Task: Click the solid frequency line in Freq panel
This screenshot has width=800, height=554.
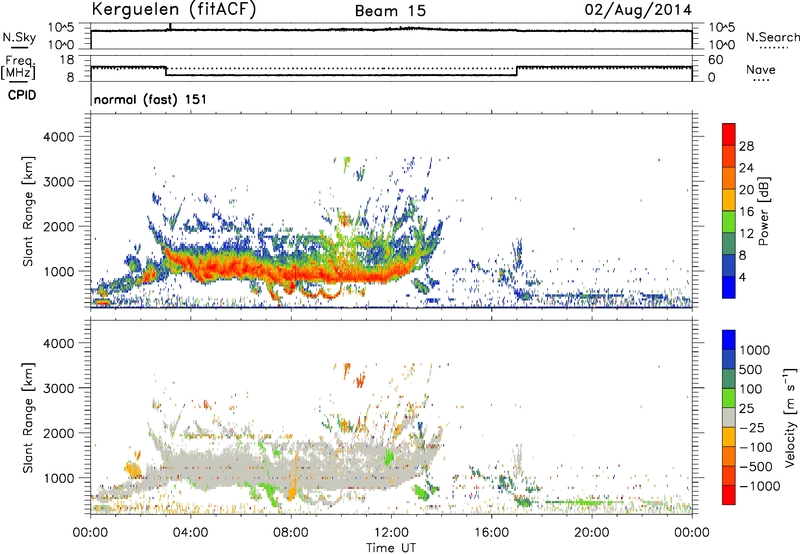Action: point(341,75)
